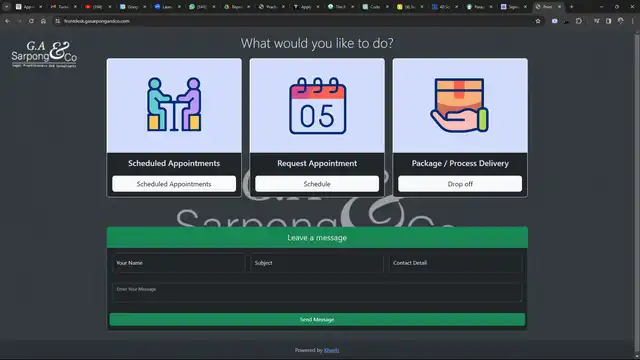The height and width of the screenshot is (360, 640).
Task: Click the Schedule button
Action: point(317,184)
